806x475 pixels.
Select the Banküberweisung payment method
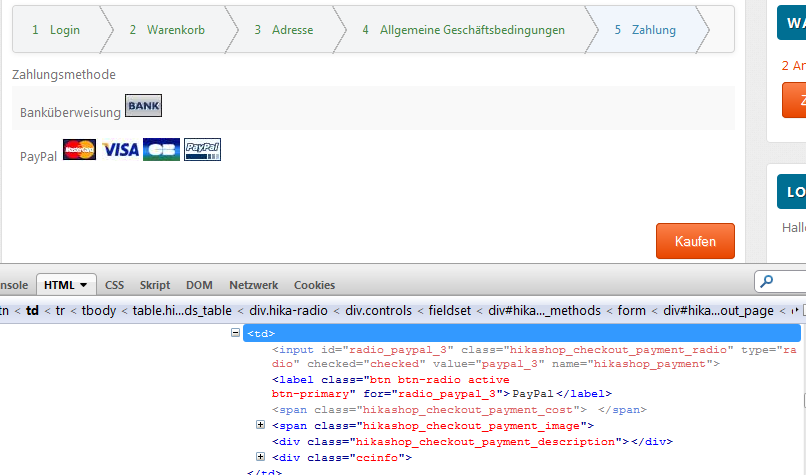pos(70,113)
